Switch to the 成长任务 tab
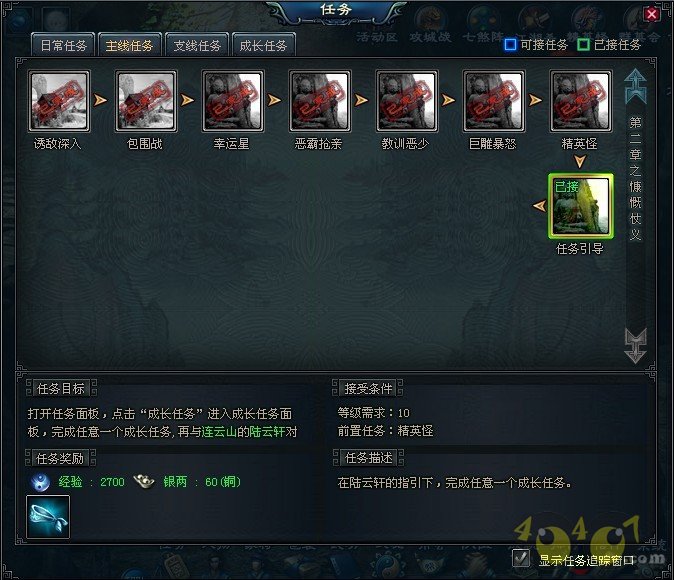Image resolution: width=674 pixels, height=580 pixels. click(263, 45)
